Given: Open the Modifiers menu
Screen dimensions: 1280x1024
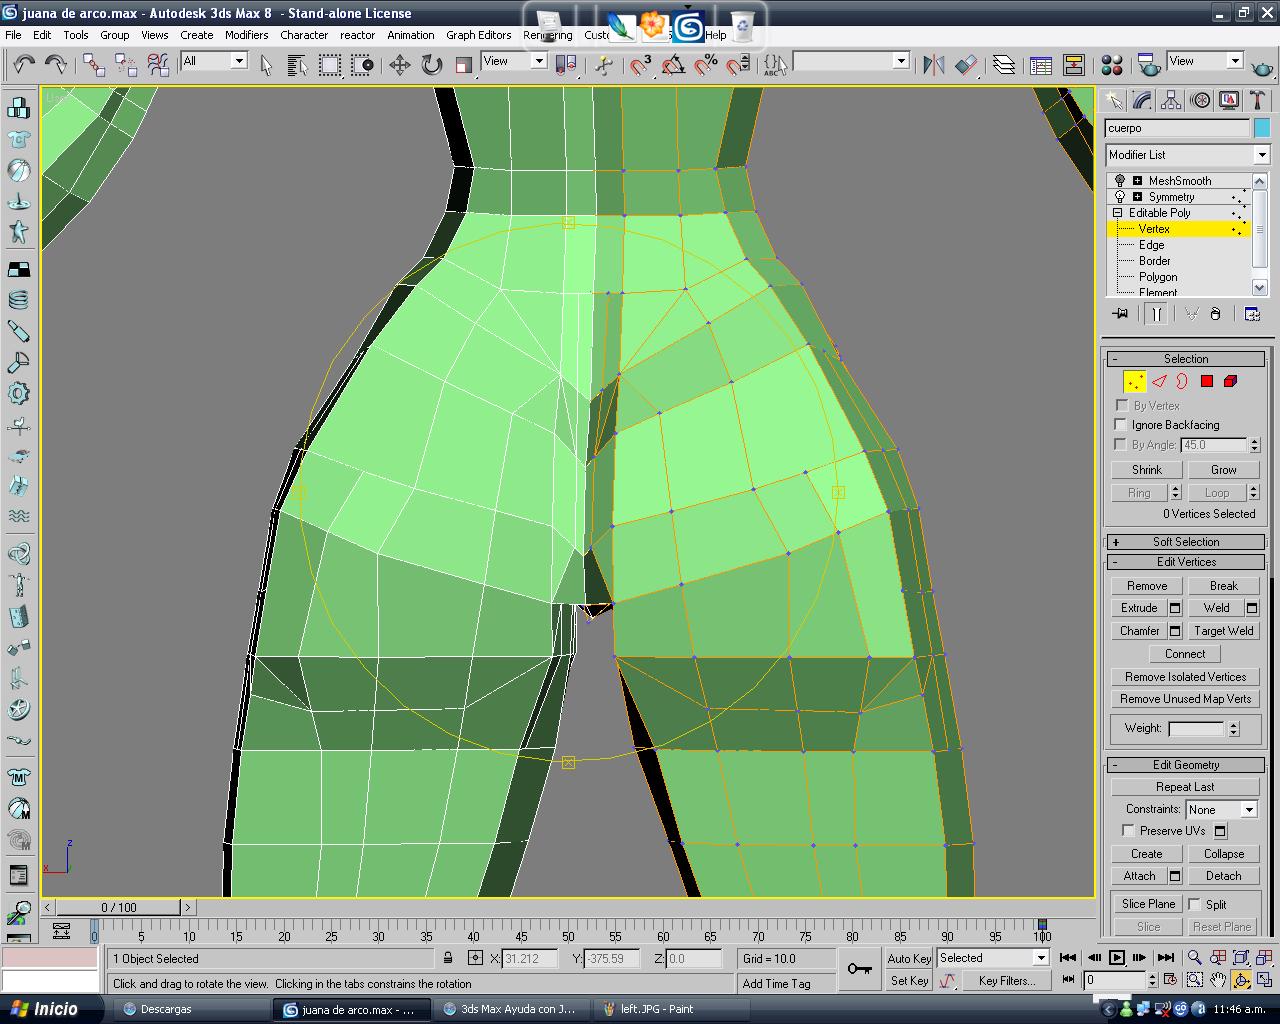Looking at the screenshot, I should pos(246,35).
